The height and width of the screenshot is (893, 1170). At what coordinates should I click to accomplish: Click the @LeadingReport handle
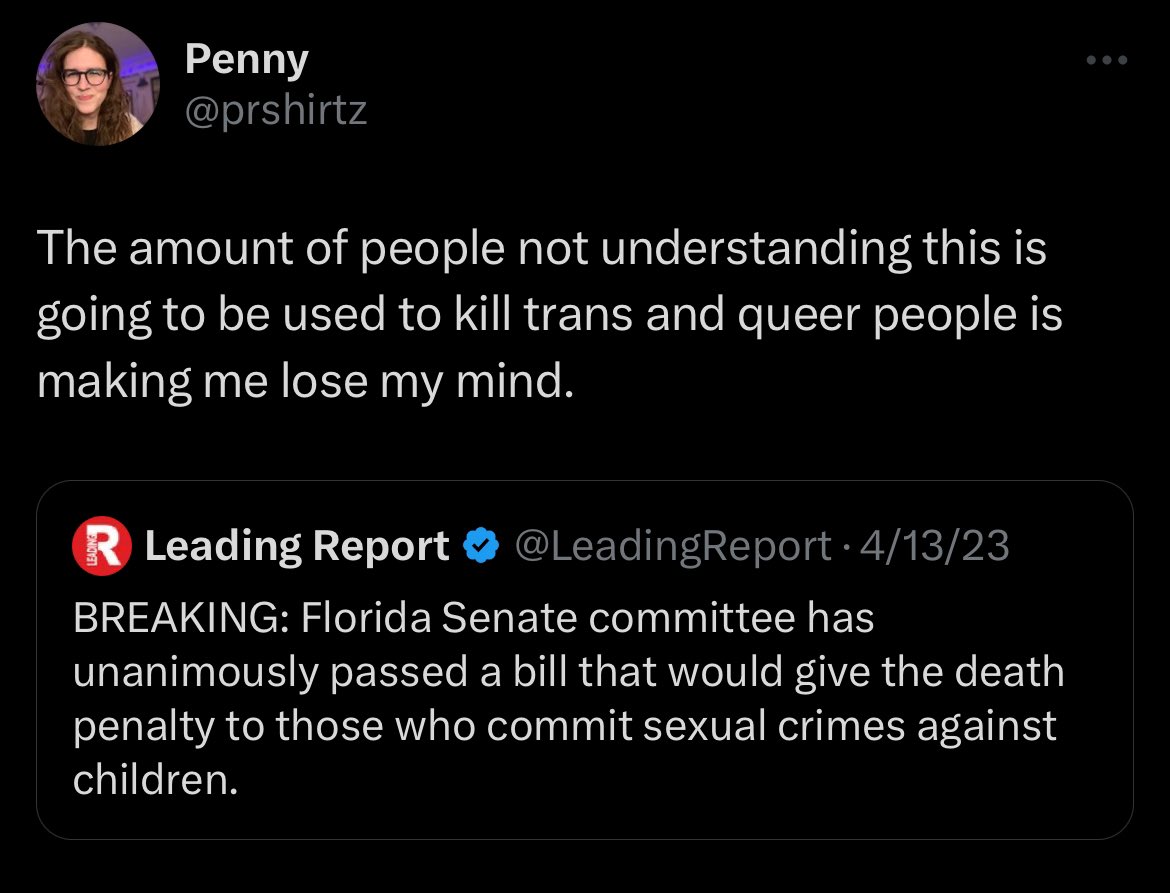[672, 546]
